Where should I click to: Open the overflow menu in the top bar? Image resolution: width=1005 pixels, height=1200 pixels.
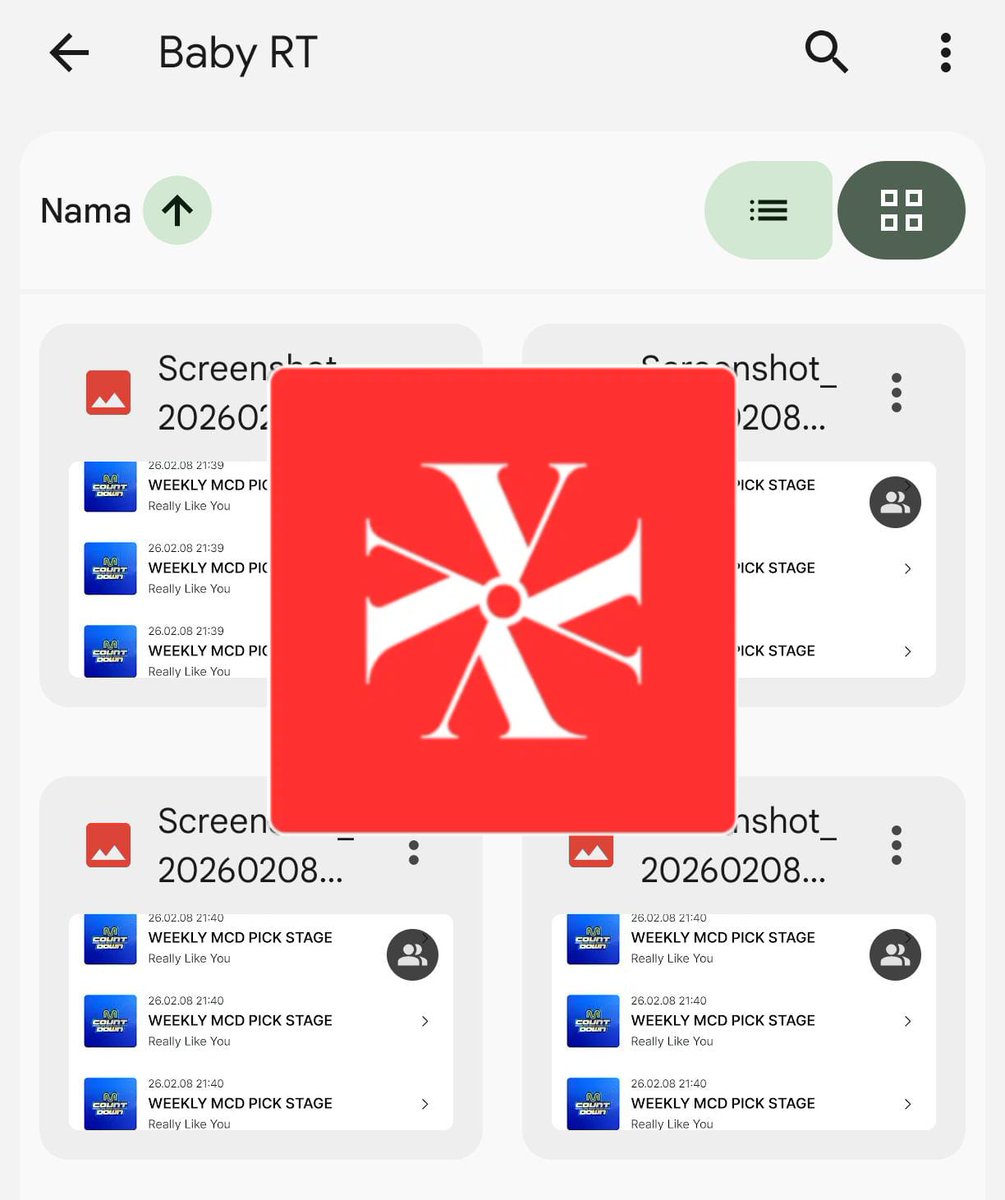(x=943, y=52)
